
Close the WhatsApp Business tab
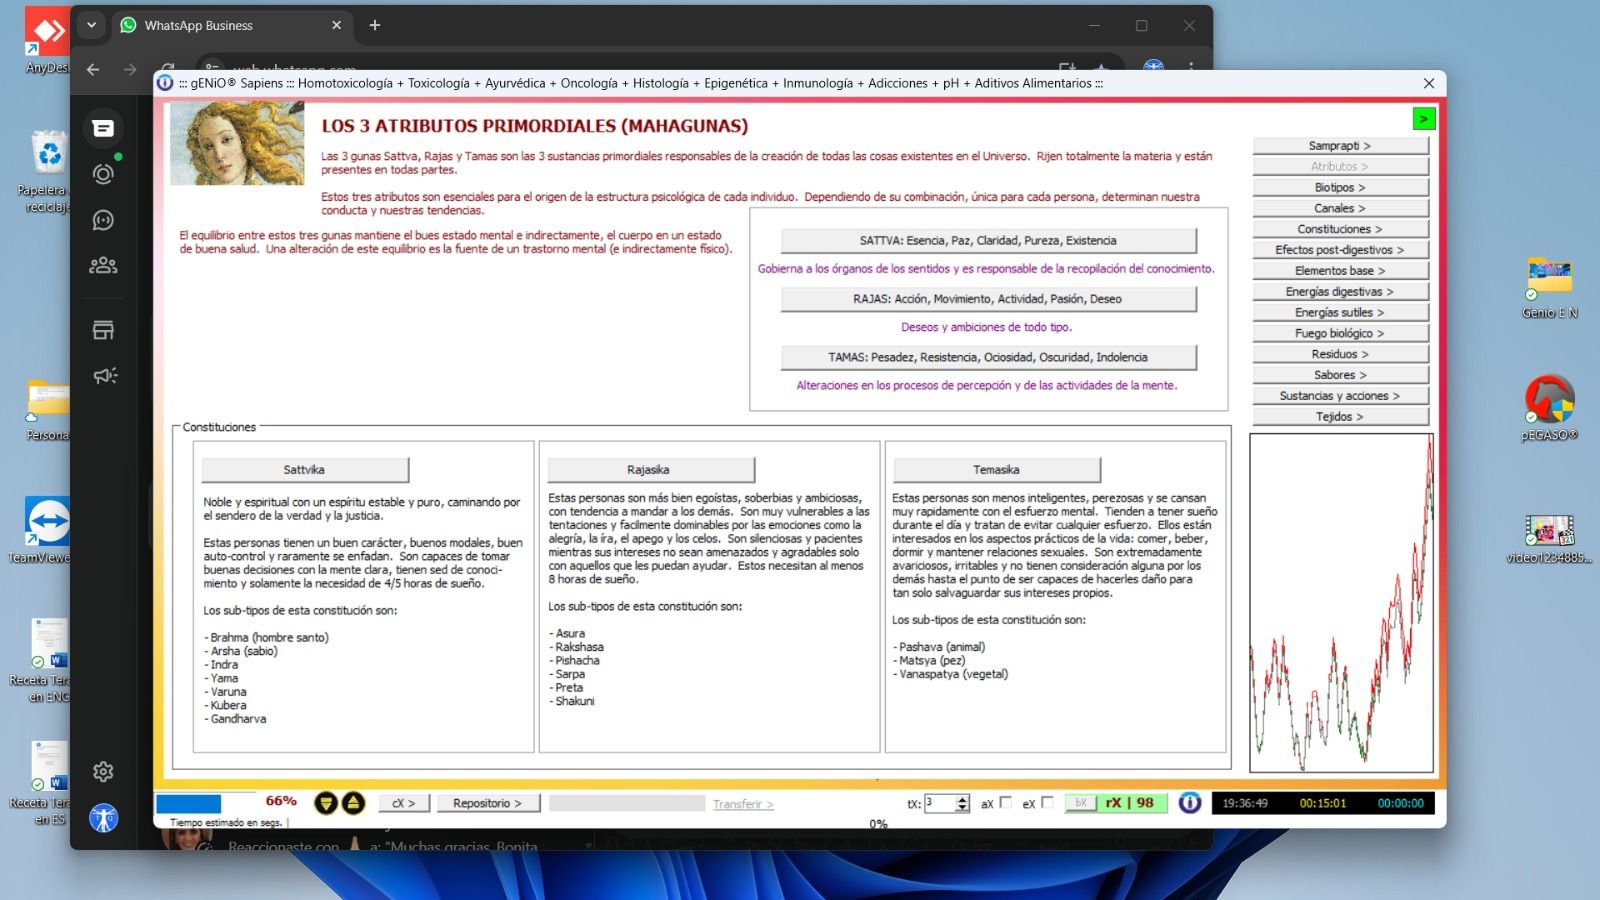(336, 25)
